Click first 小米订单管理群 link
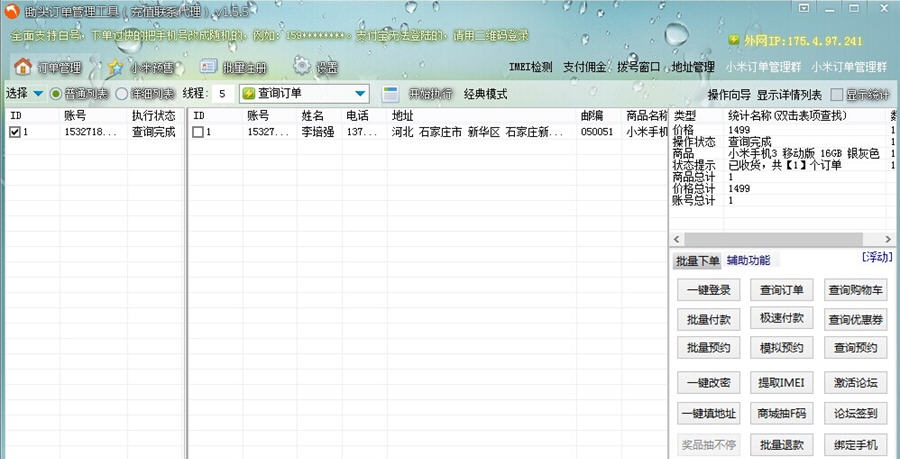Screen dimensions: 900x459 coord(763,67)
